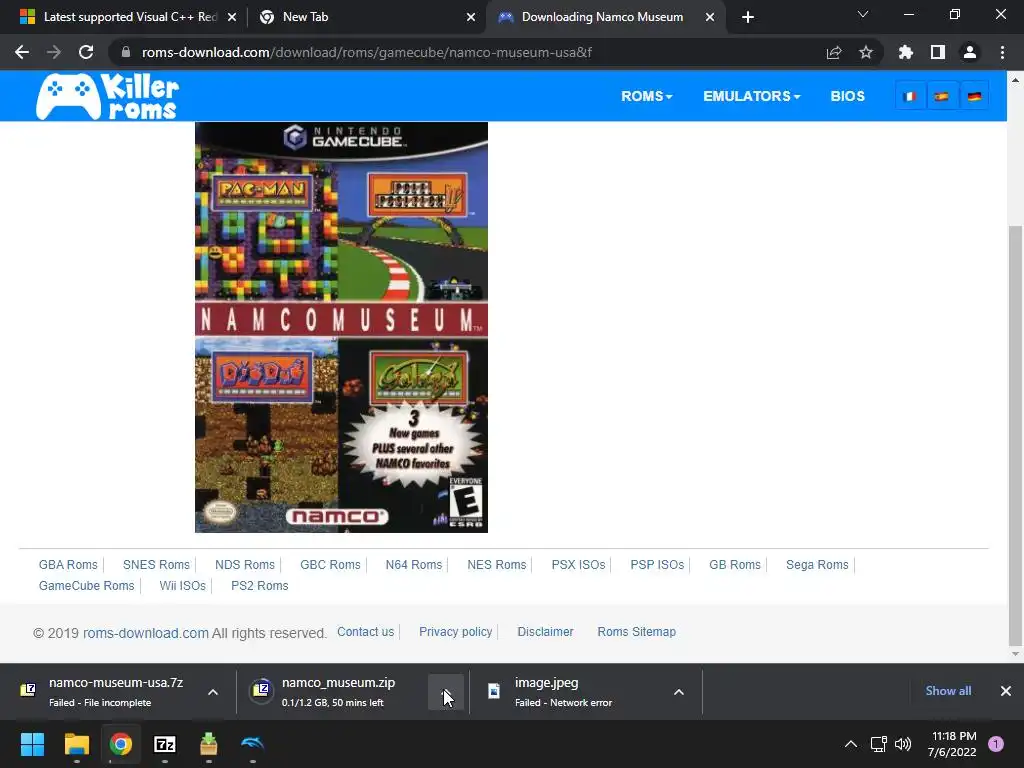View site lock information icon

126,52
